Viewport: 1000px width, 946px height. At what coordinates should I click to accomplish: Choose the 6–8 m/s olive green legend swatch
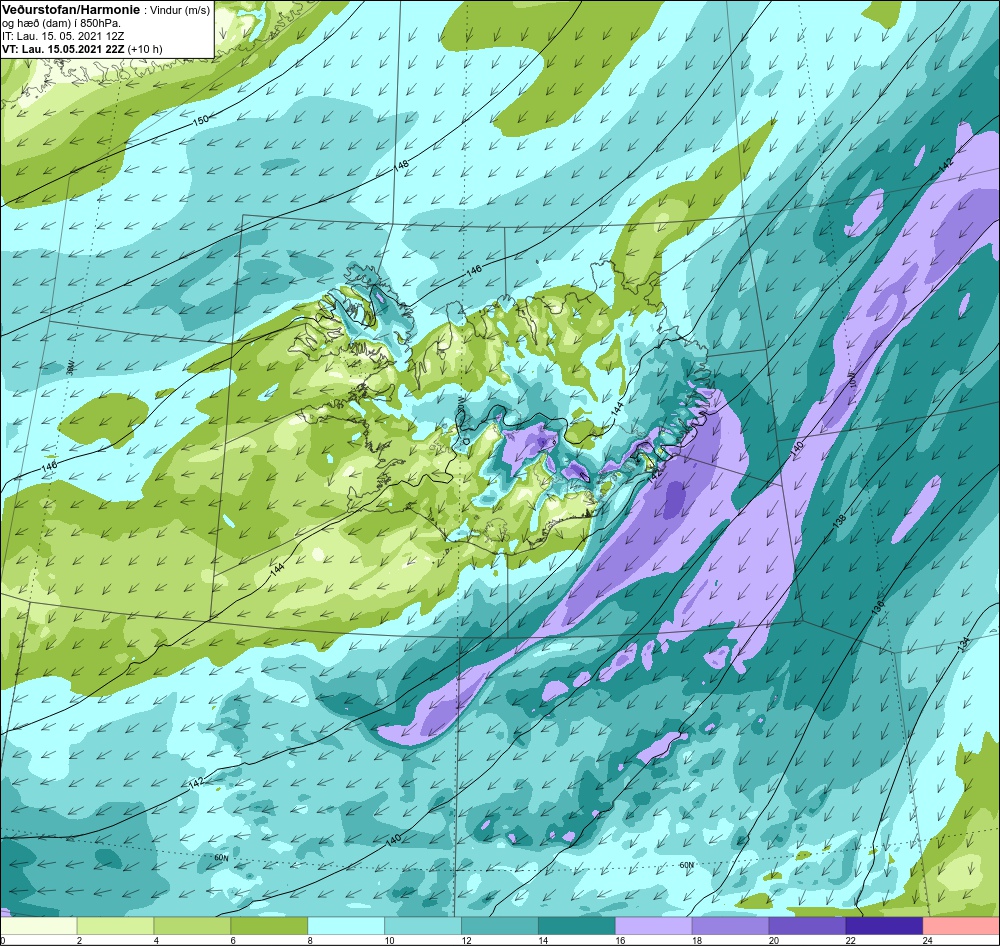pos(269,926)
